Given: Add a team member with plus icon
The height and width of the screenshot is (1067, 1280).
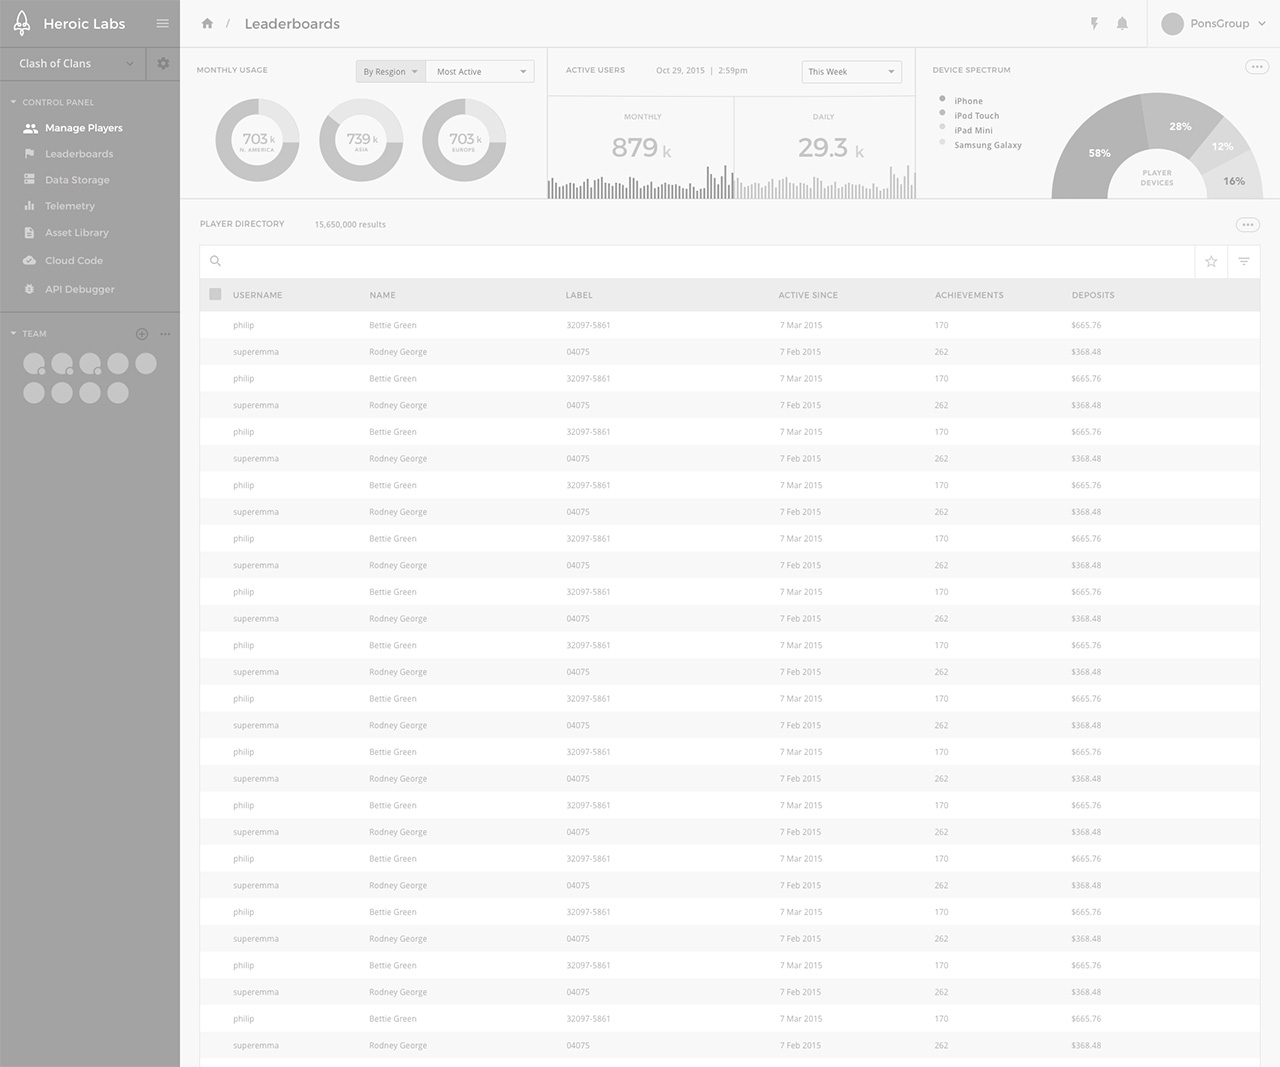Looking at the screenshot, I should 142,334.
